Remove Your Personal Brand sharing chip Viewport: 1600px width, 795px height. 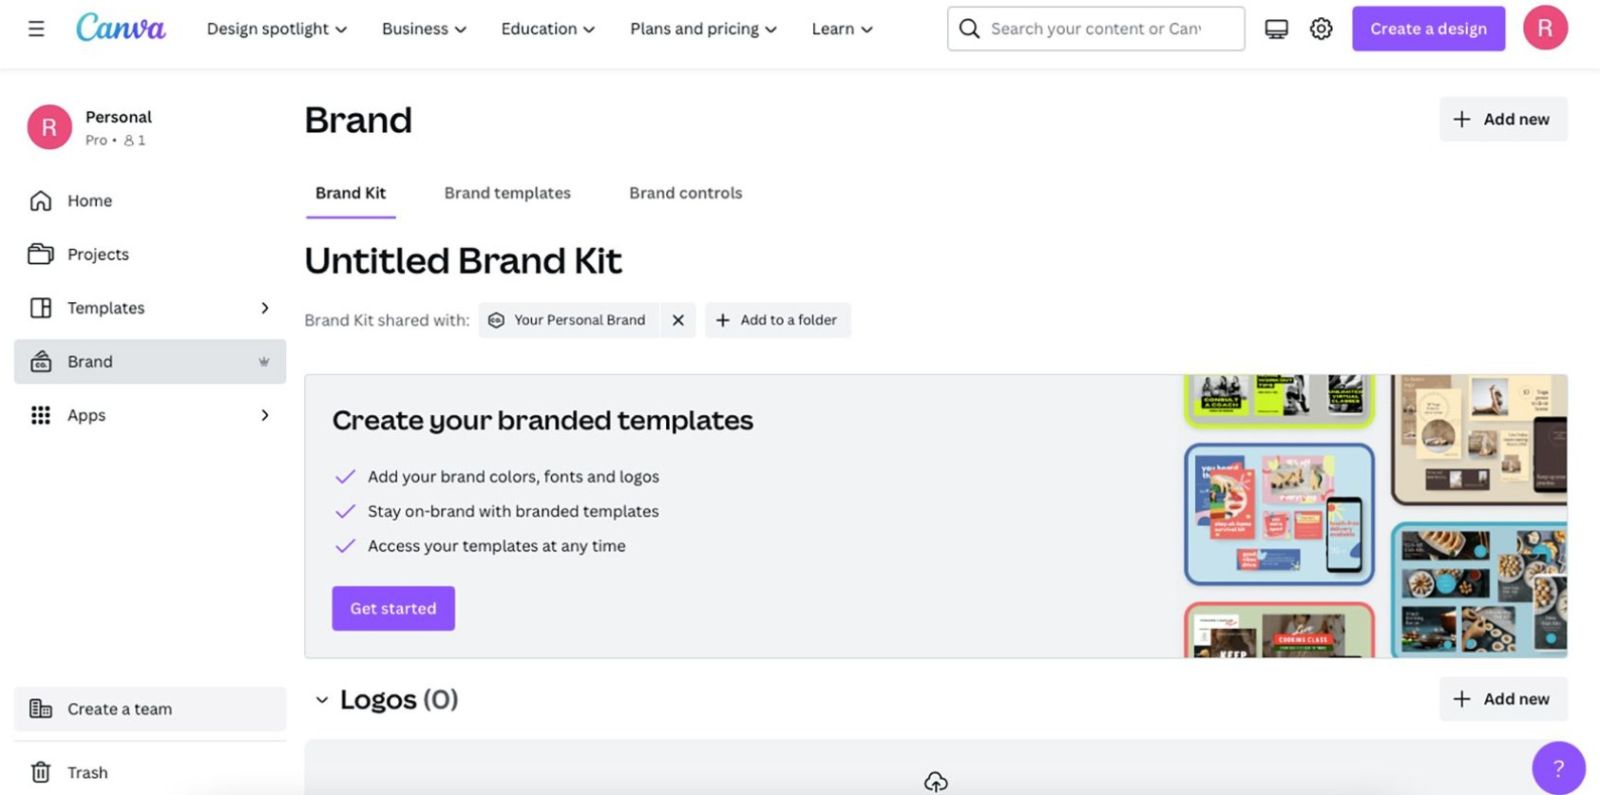click(x=678, y=320)
